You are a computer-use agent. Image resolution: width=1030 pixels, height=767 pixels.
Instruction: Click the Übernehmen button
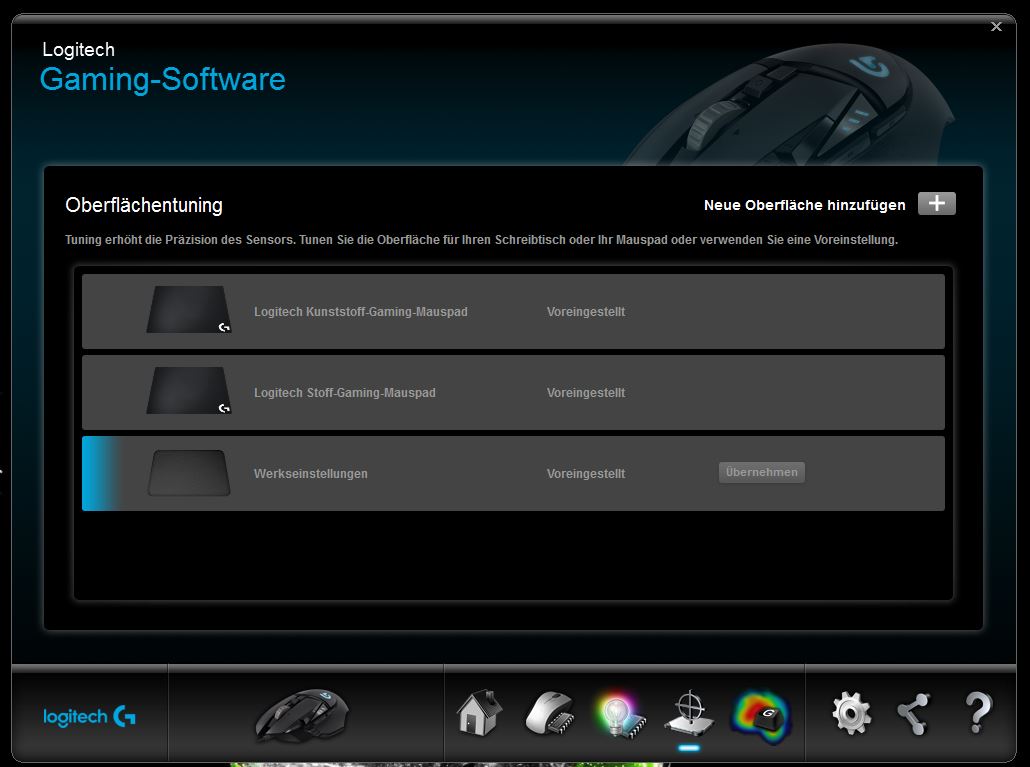761,472
